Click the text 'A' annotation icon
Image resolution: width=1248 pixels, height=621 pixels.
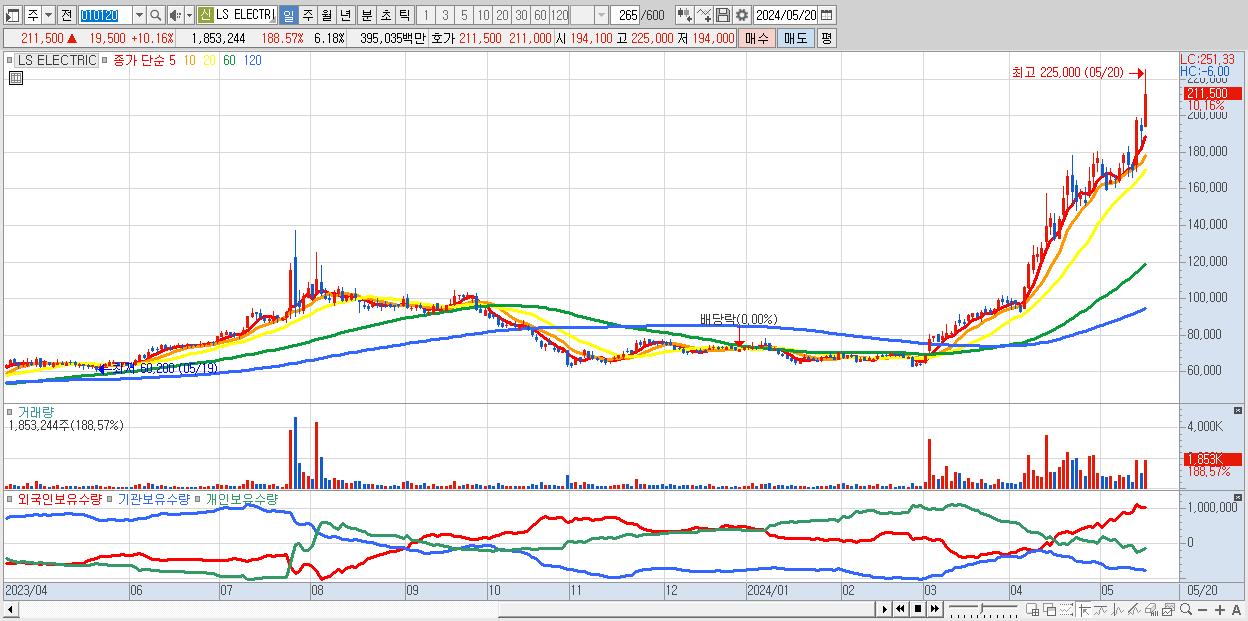click(1236, 610)
